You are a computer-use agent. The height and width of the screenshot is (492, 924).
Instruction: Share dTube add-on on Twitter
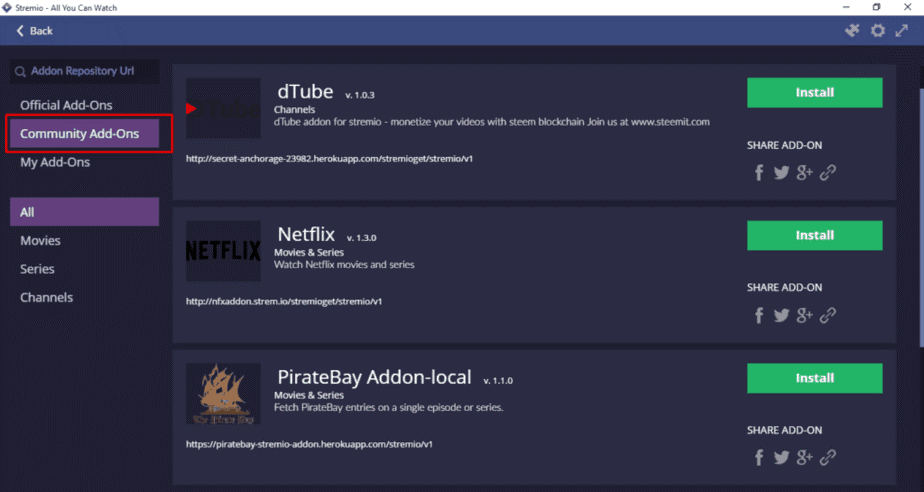point(781,173)
